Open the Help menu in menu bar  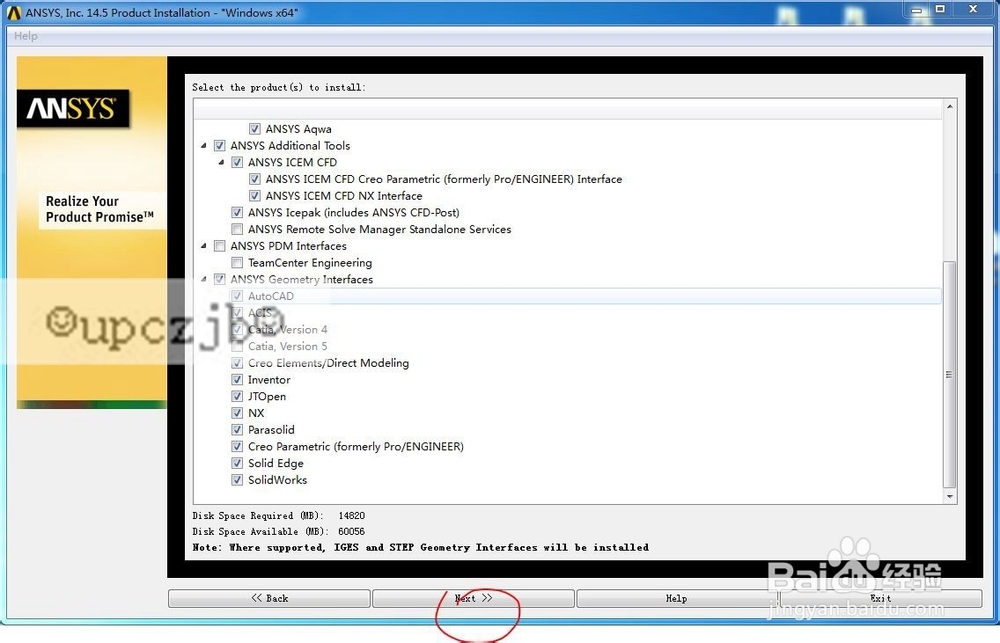click(x=26, y=36)
